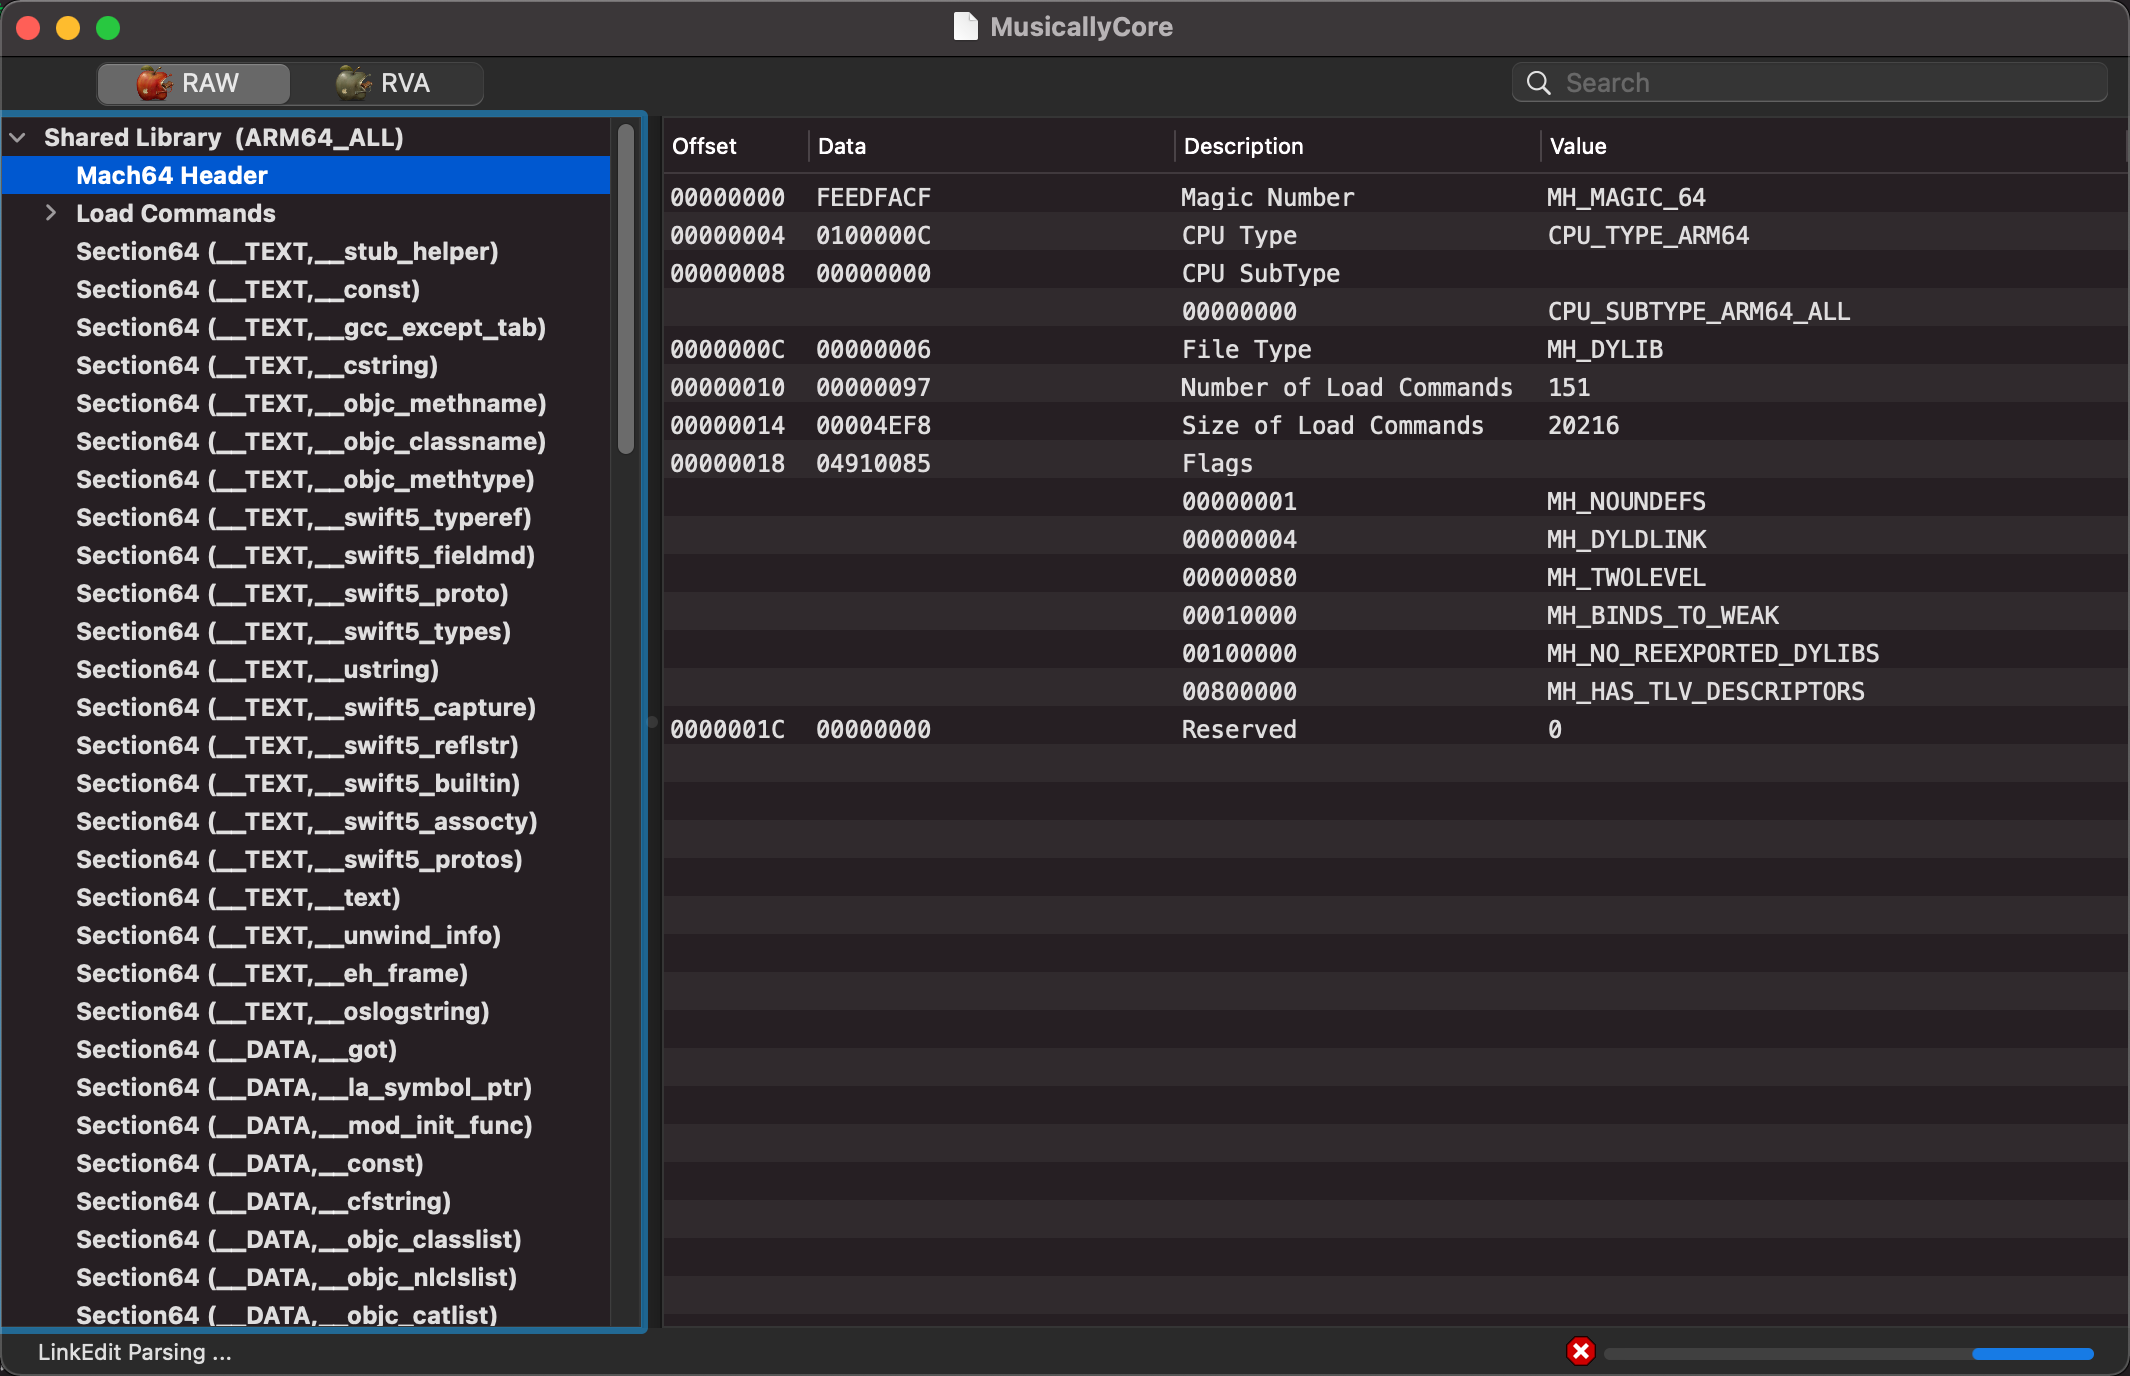Select the File Type MH_DYLIB row
The width and height of the screenshot is (2130, 1376).
[1395, 349]
